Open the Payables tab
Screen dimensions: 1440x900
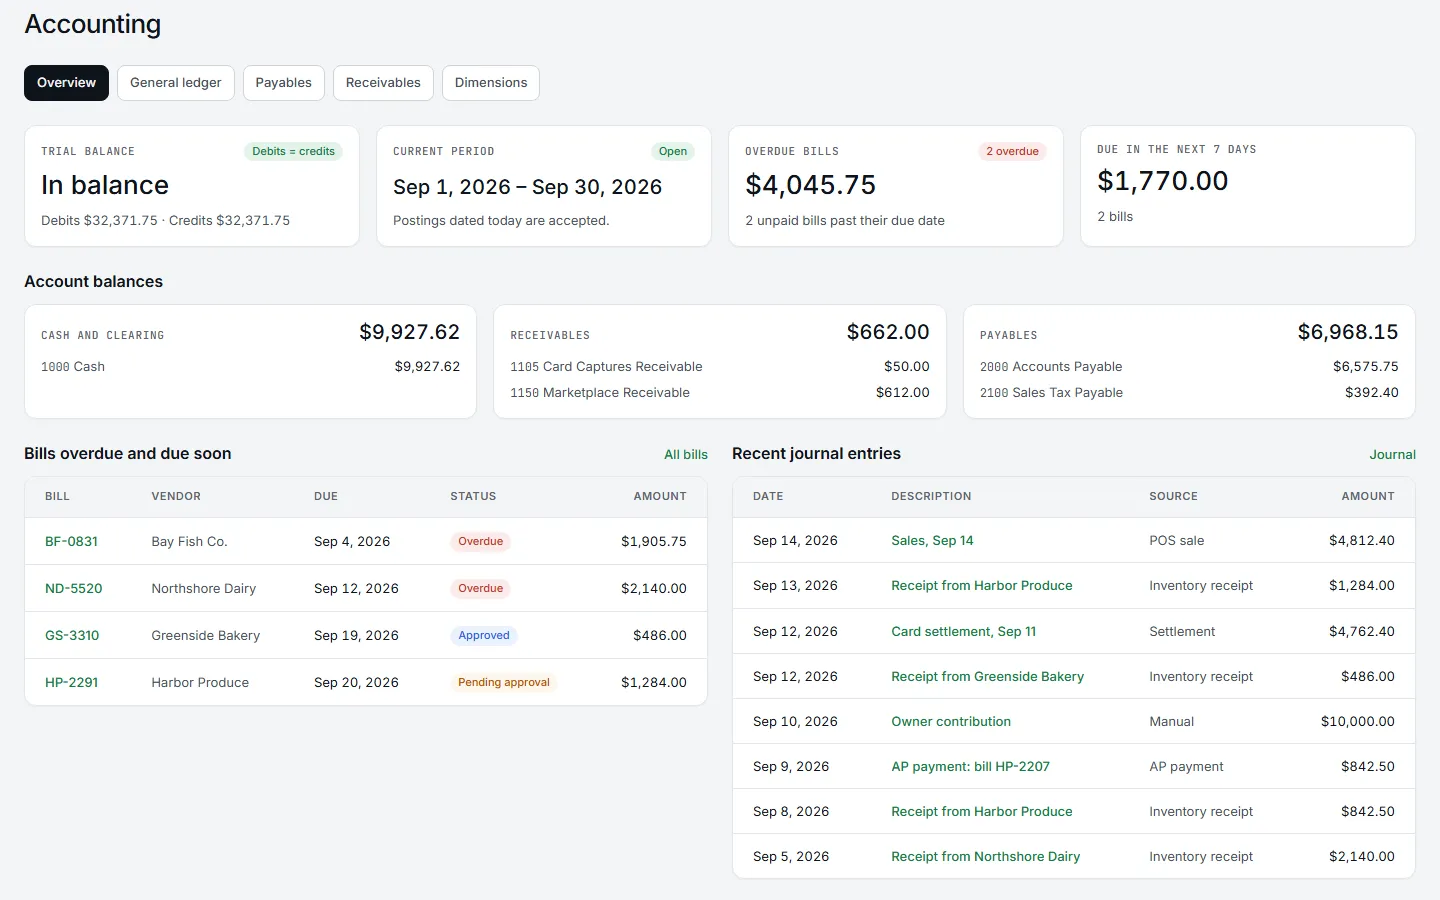(x=283, y=83)
